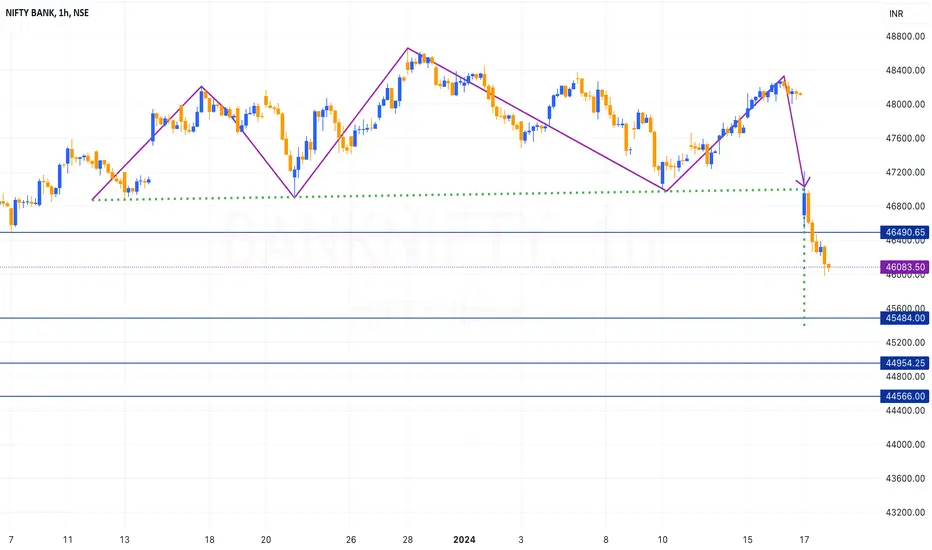Click the 44000.00 price axis value

(905, 444)
